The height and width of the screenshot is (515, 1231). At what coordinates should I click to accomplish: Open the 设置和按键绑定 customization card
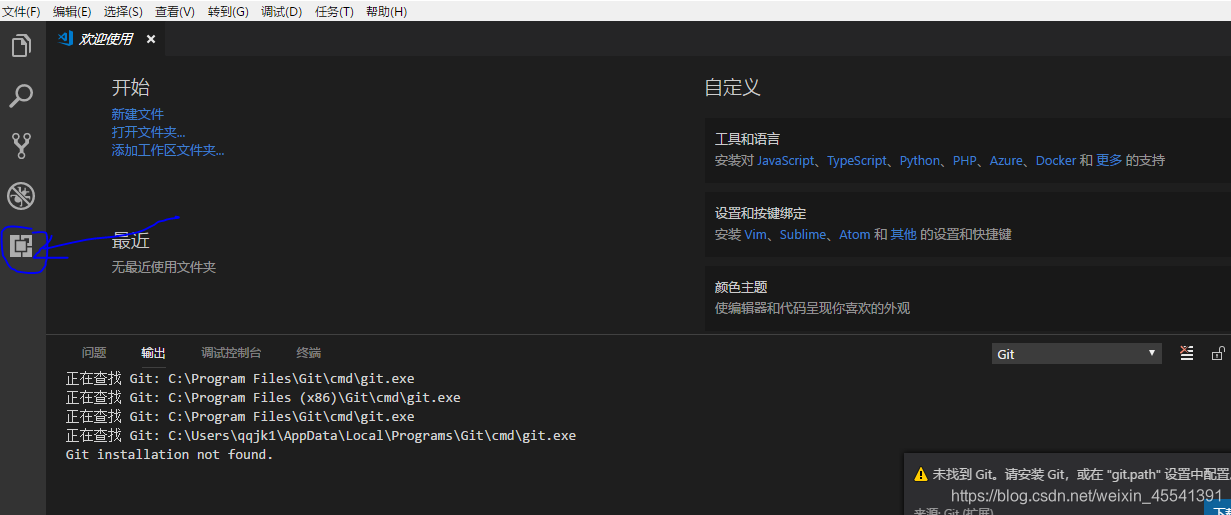click(968, 223)
